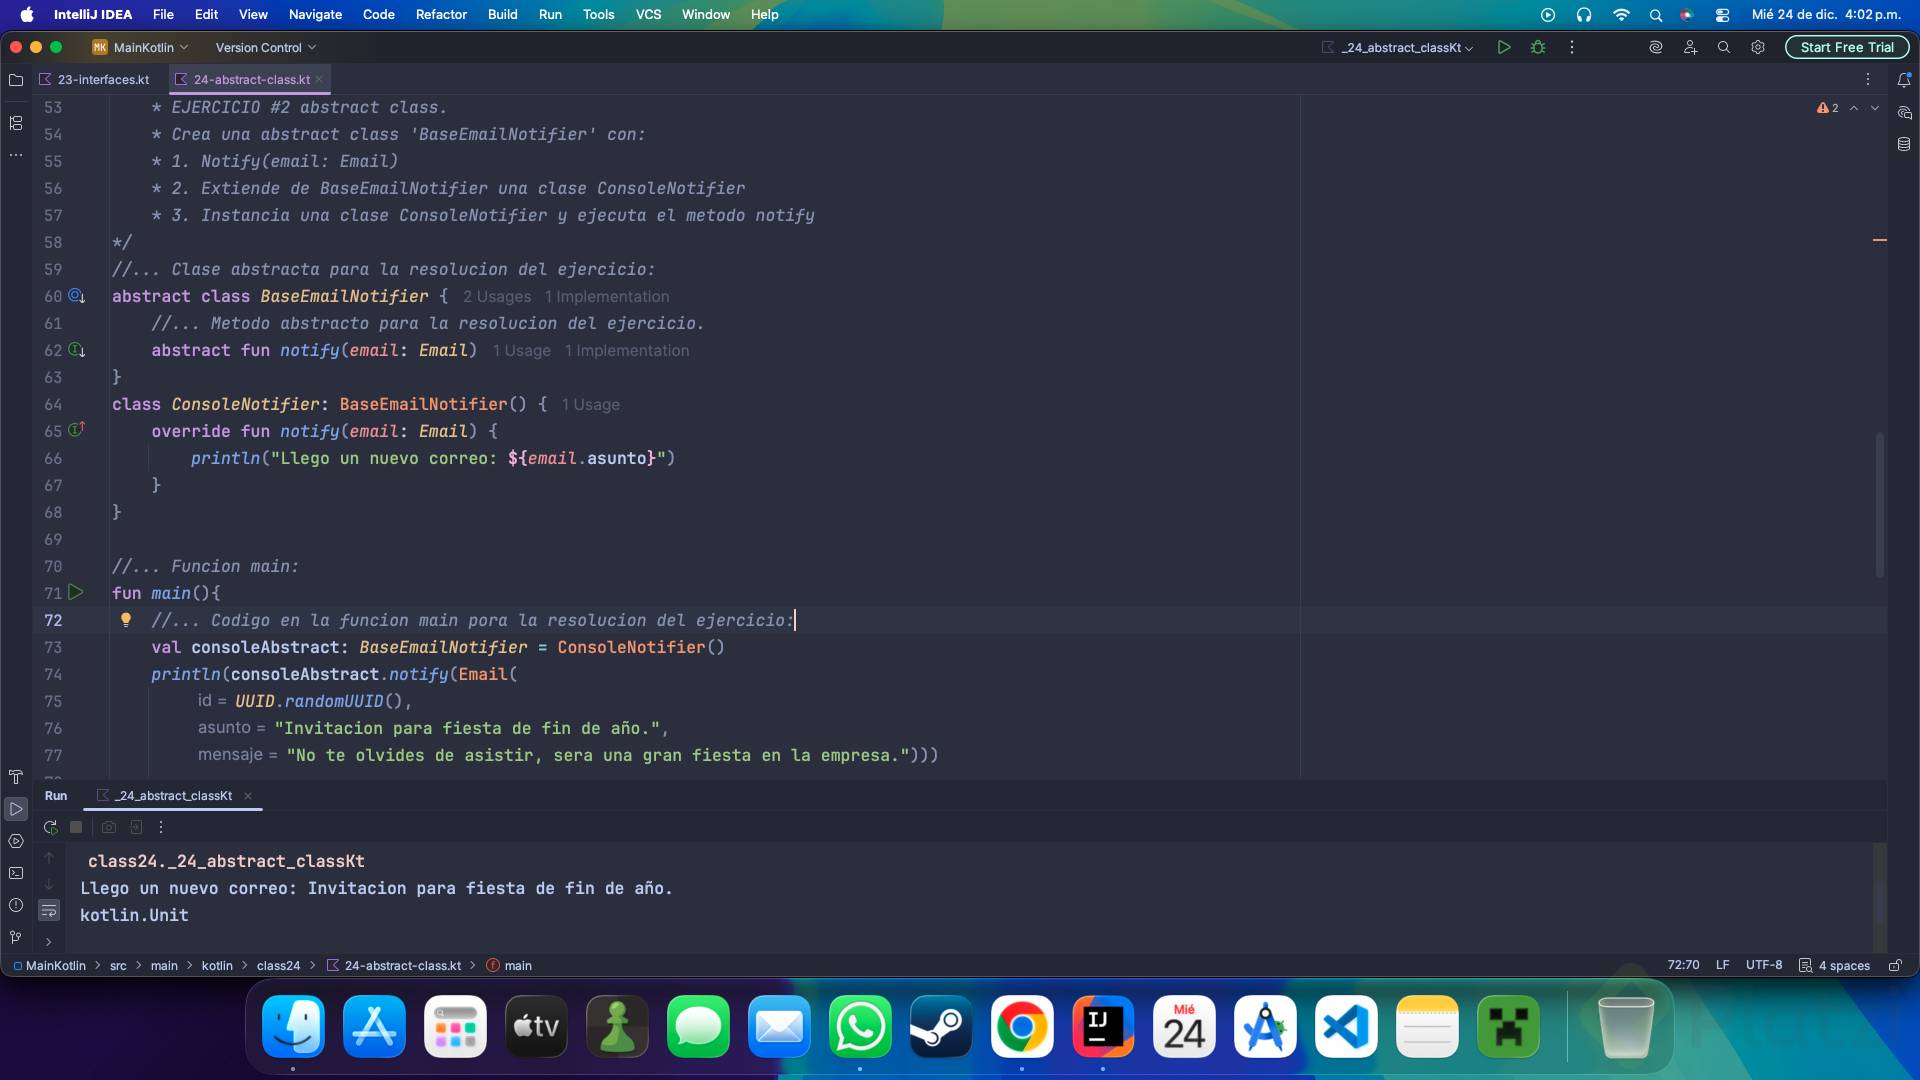Toggle soft-wrap in the Run console
The width and height of the screenshot is (1920, 1080).
coord(49,911)
